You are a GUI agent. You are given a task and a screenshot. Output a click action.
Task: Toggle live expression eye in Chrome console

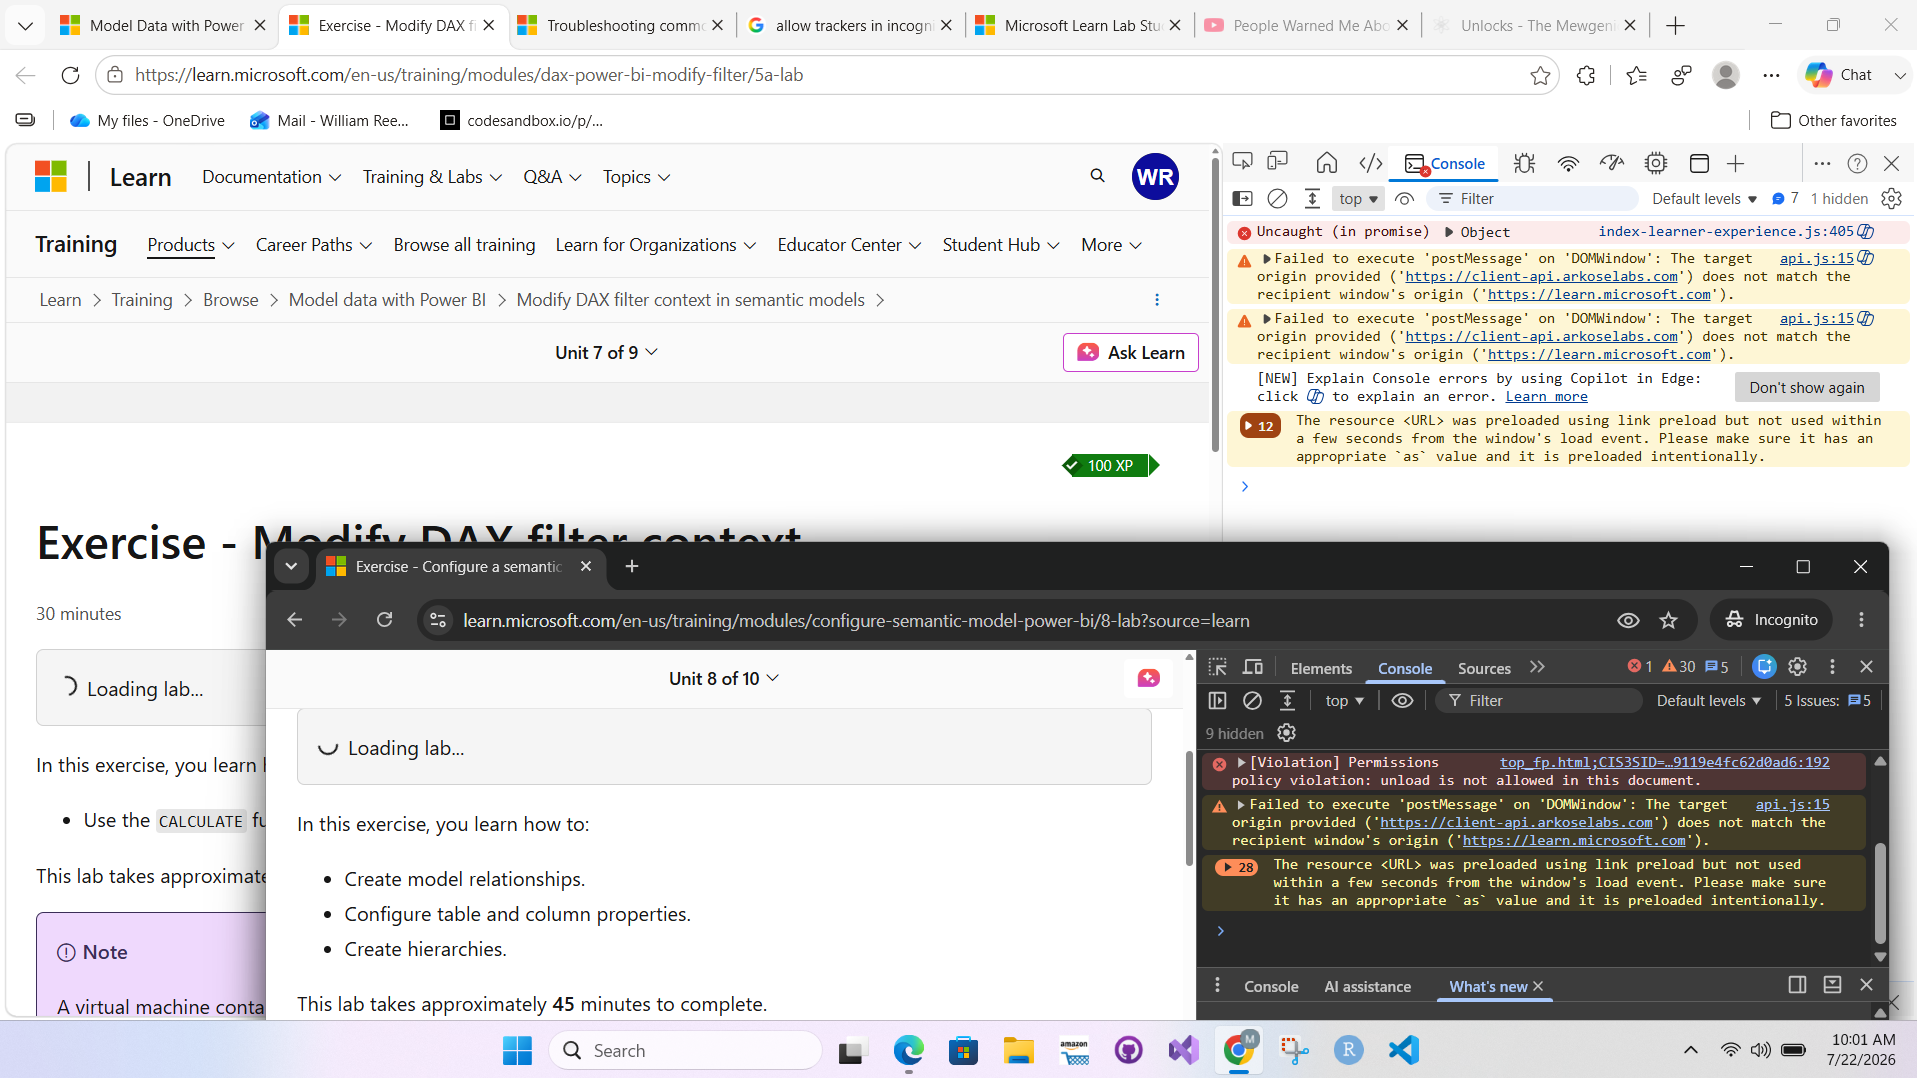point(1402,701)
